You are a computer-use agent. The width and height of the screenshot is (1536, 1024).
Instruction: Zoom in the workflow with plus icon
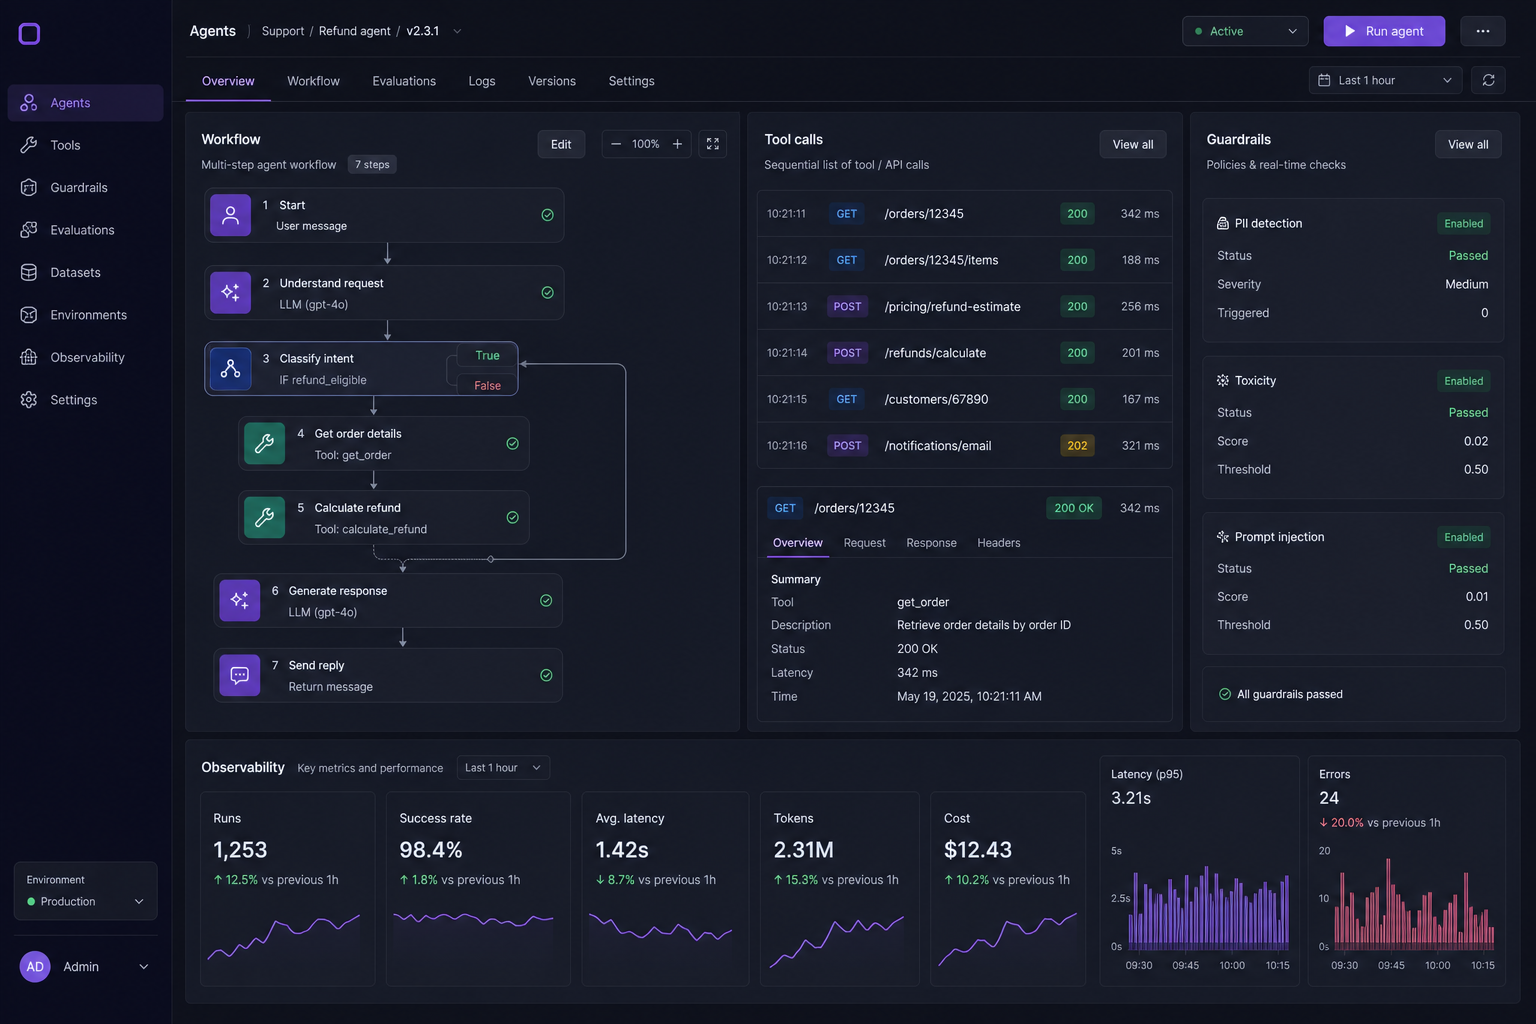(x=677, y=144)
